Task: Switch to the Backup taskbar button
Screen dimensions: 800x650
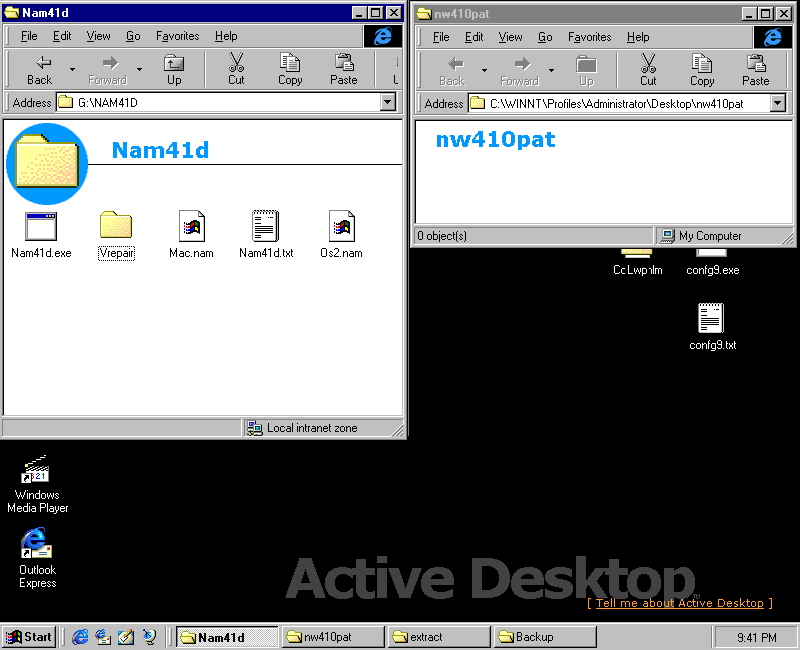Action: coord(545,637)
